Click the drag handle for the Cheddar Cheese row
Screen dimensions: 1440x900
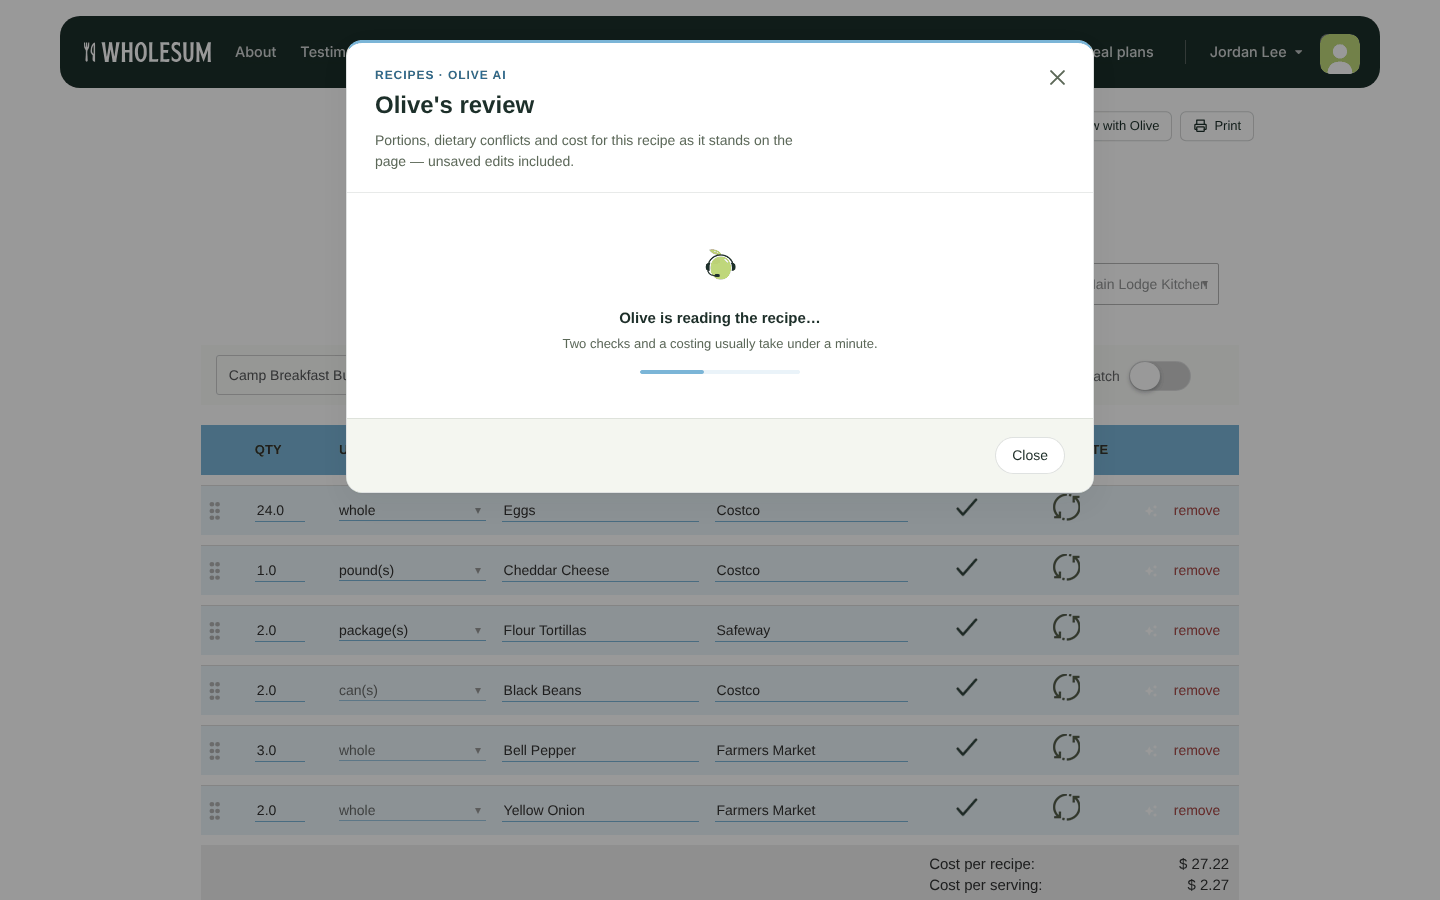point(215,571)
